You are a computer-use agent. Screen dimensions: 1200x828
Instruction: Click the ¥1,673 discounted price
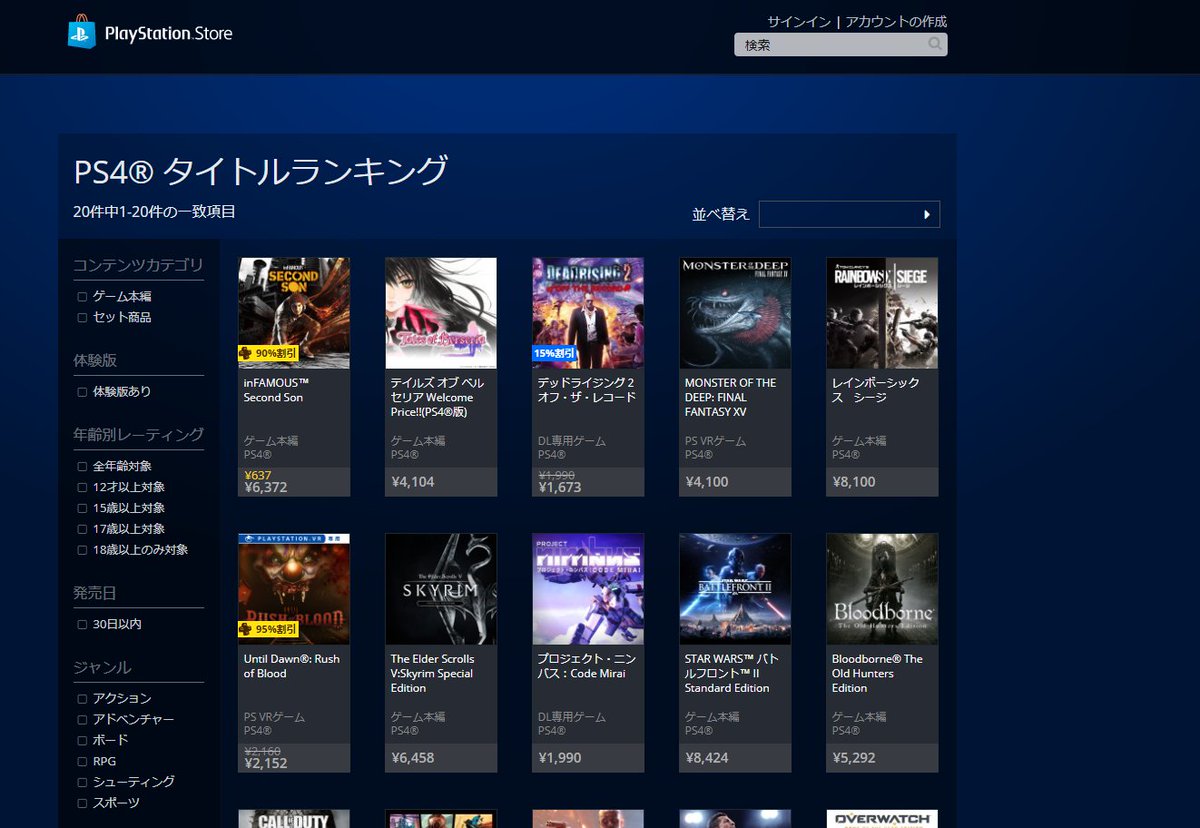coord(559,488)
